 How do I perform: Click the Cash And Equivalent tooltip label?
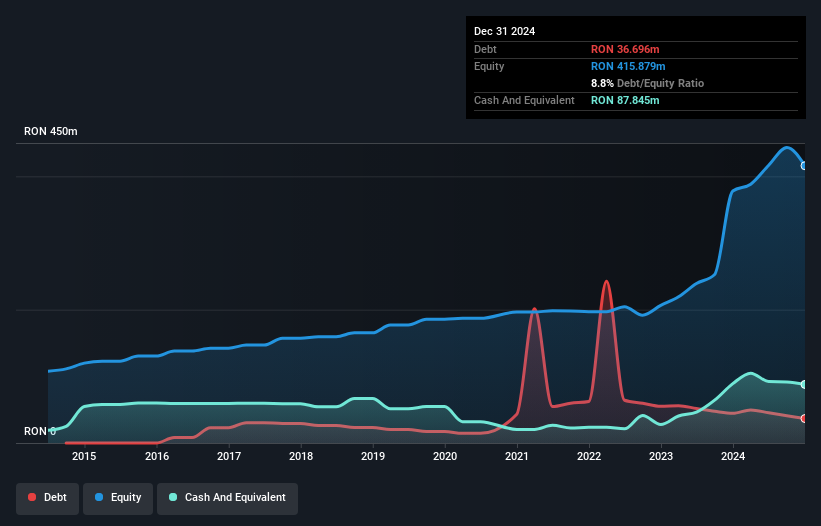pos(524,100)
